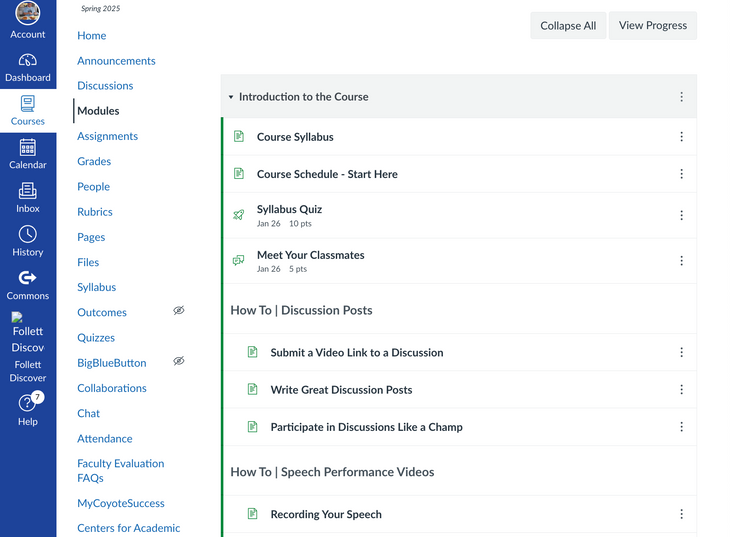Screen dimensions: 730x537
Task: Open options menu for Course Syllabus
Action: pos(682,136)
